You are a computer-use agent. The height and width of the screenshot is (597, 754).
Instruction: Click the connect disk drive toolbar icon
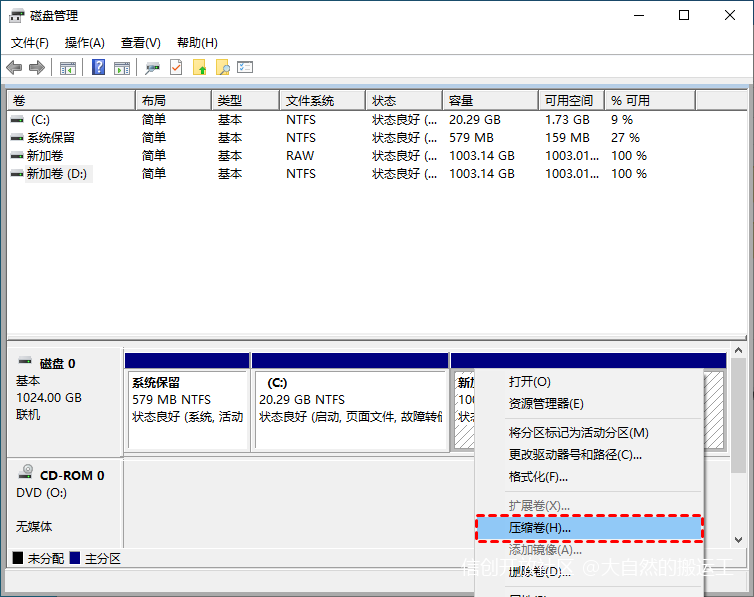pyautogui.click(x=152, y=68)
